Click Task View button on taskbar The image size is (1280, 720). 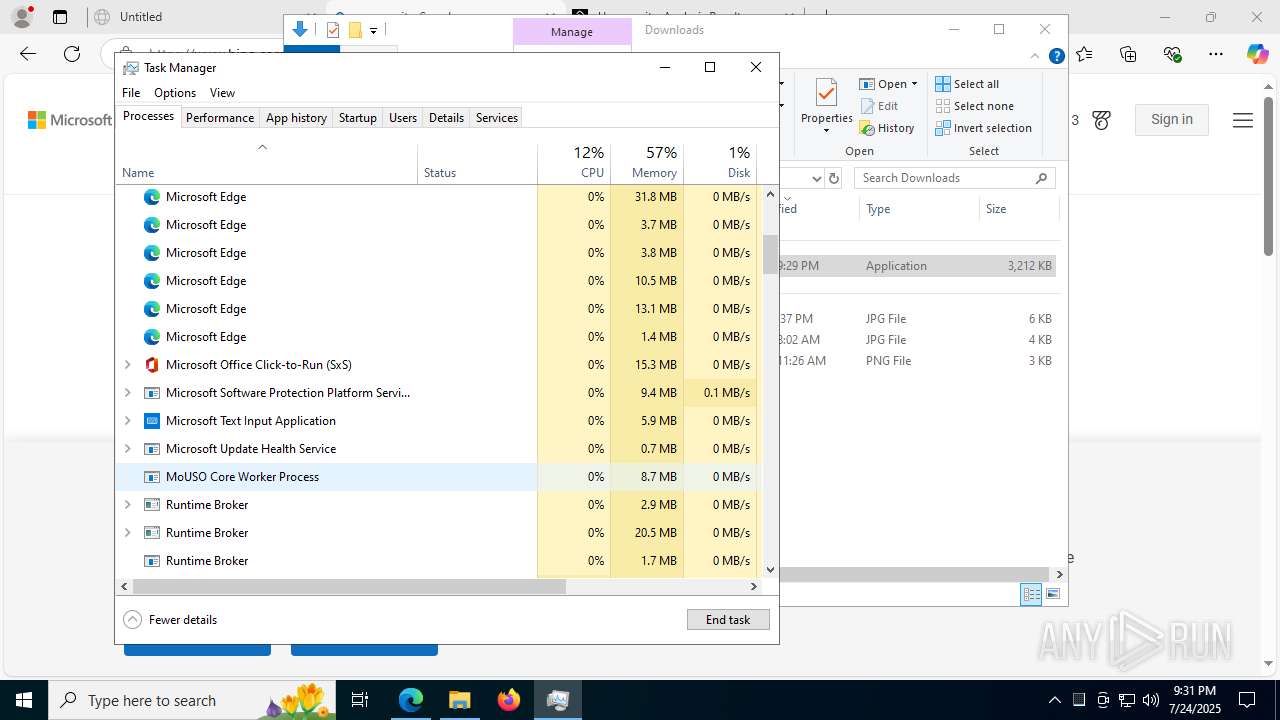tap(360, 700)
